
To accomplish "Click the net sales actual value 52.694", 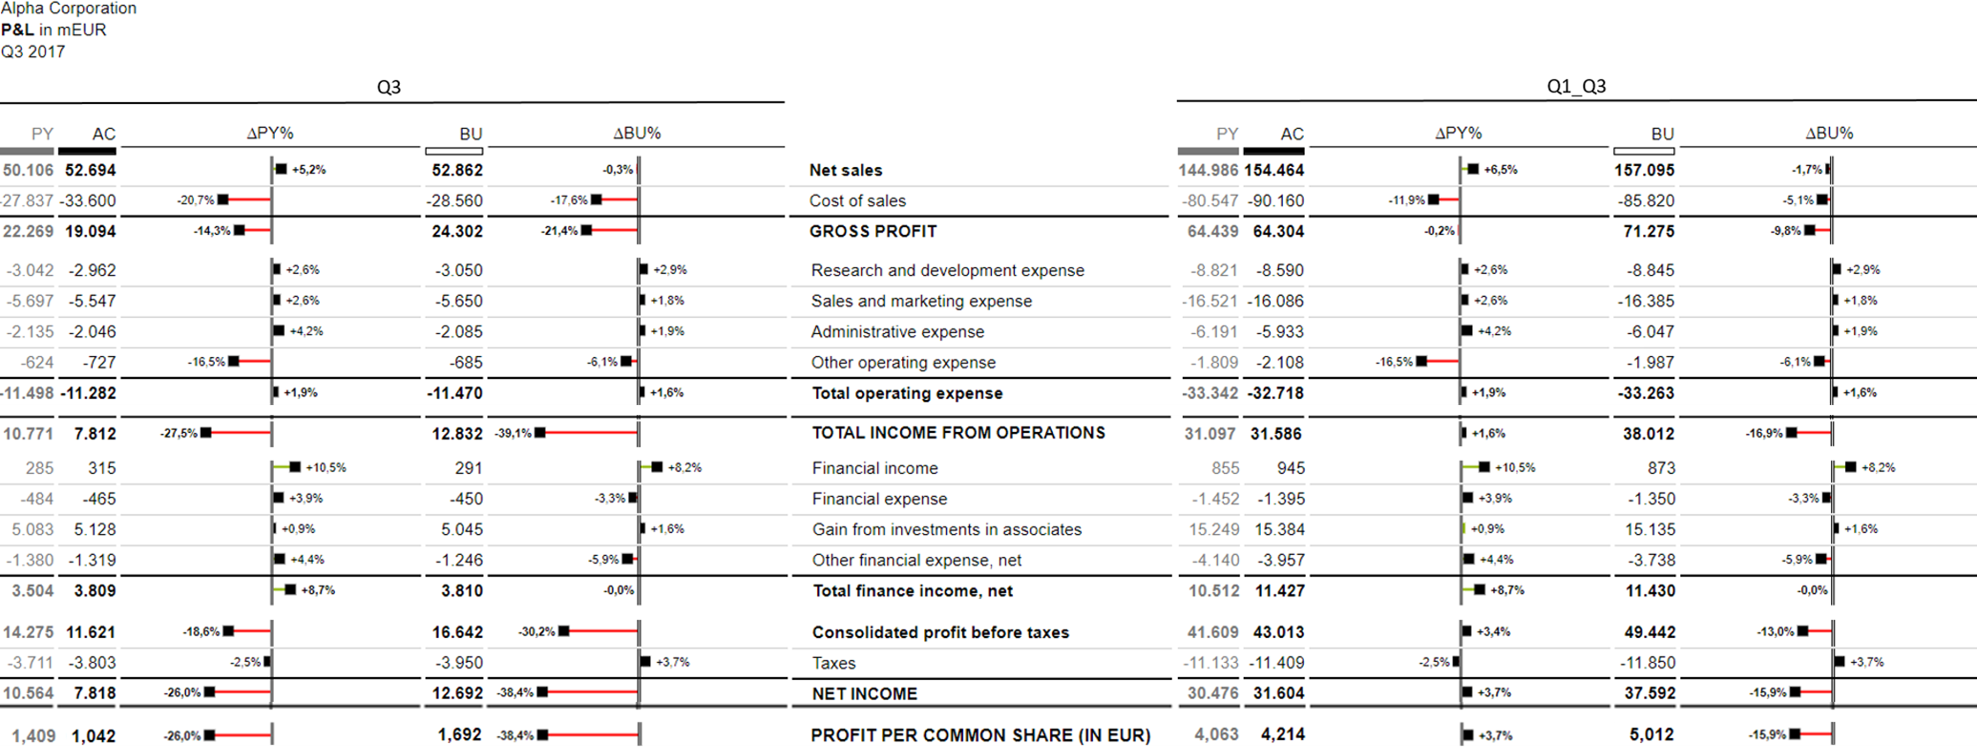I will (90, 170).
